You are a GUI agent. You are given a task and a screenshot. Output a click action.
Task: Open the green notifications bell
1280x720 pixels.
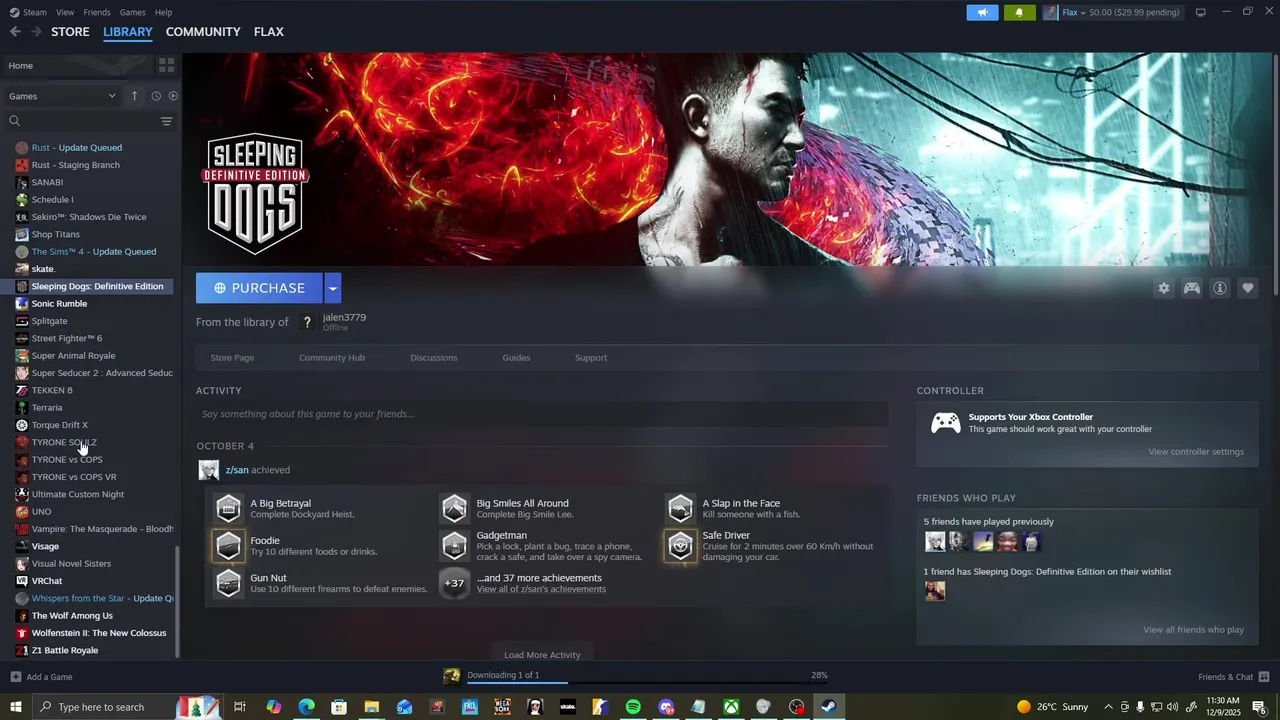click(1019, 12)
